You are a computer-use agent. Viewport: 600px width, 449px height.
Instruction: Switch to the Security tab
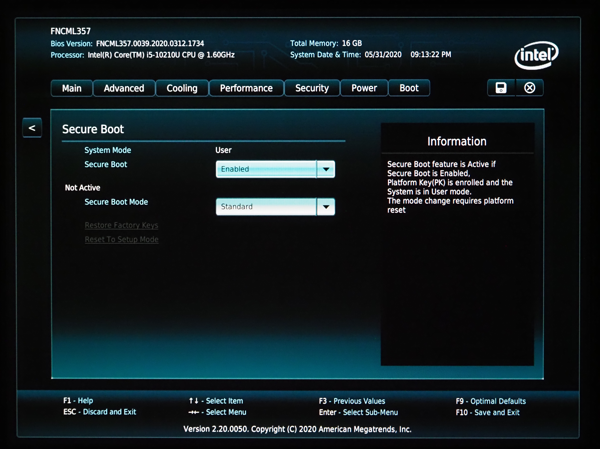tap(312, 88)
